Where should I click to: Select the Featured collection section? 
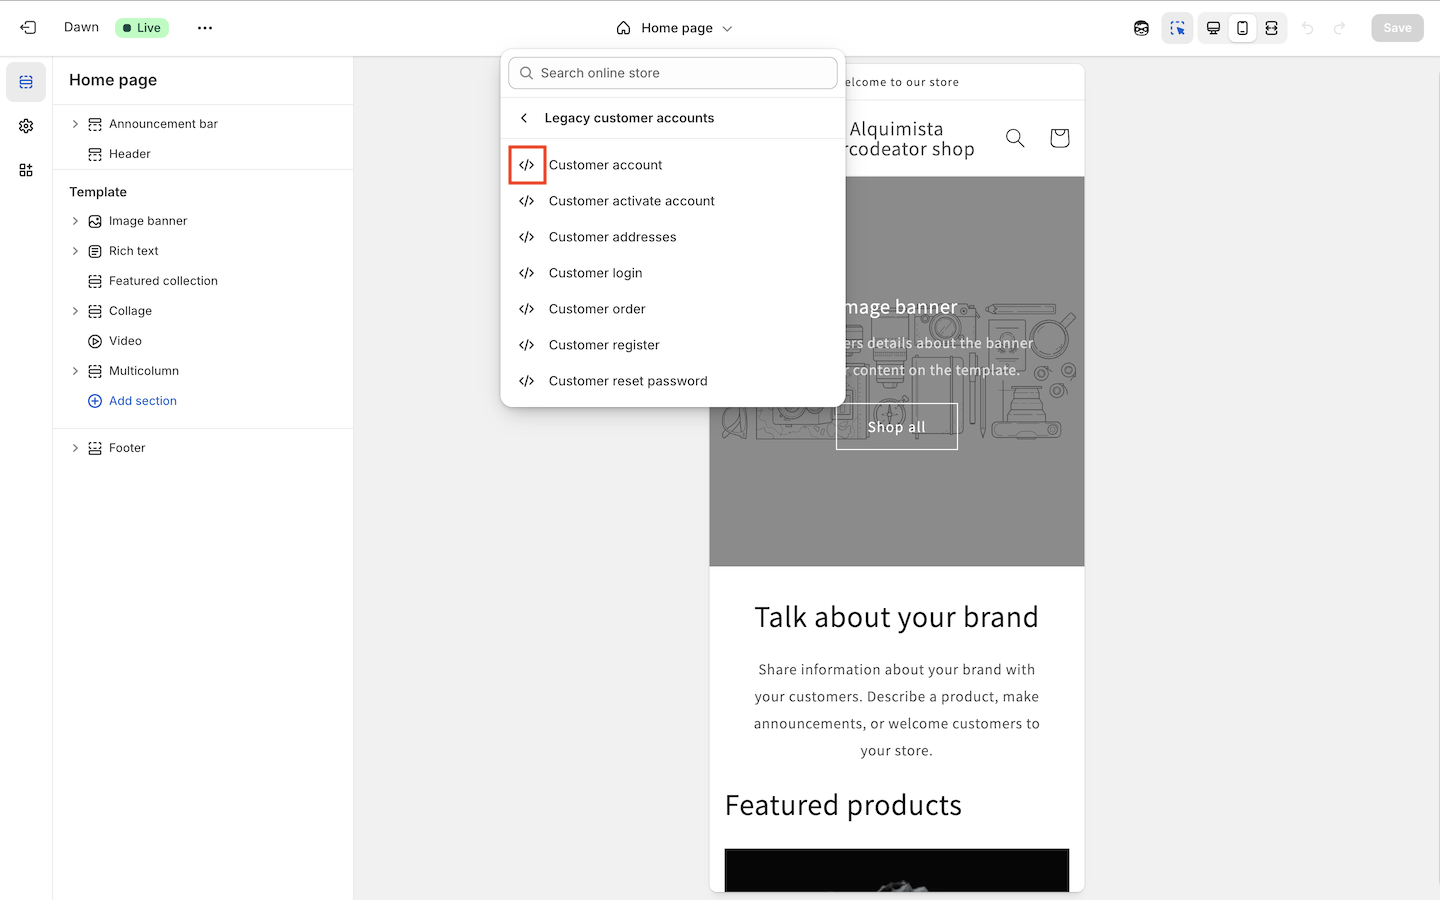tap(163, 281)
